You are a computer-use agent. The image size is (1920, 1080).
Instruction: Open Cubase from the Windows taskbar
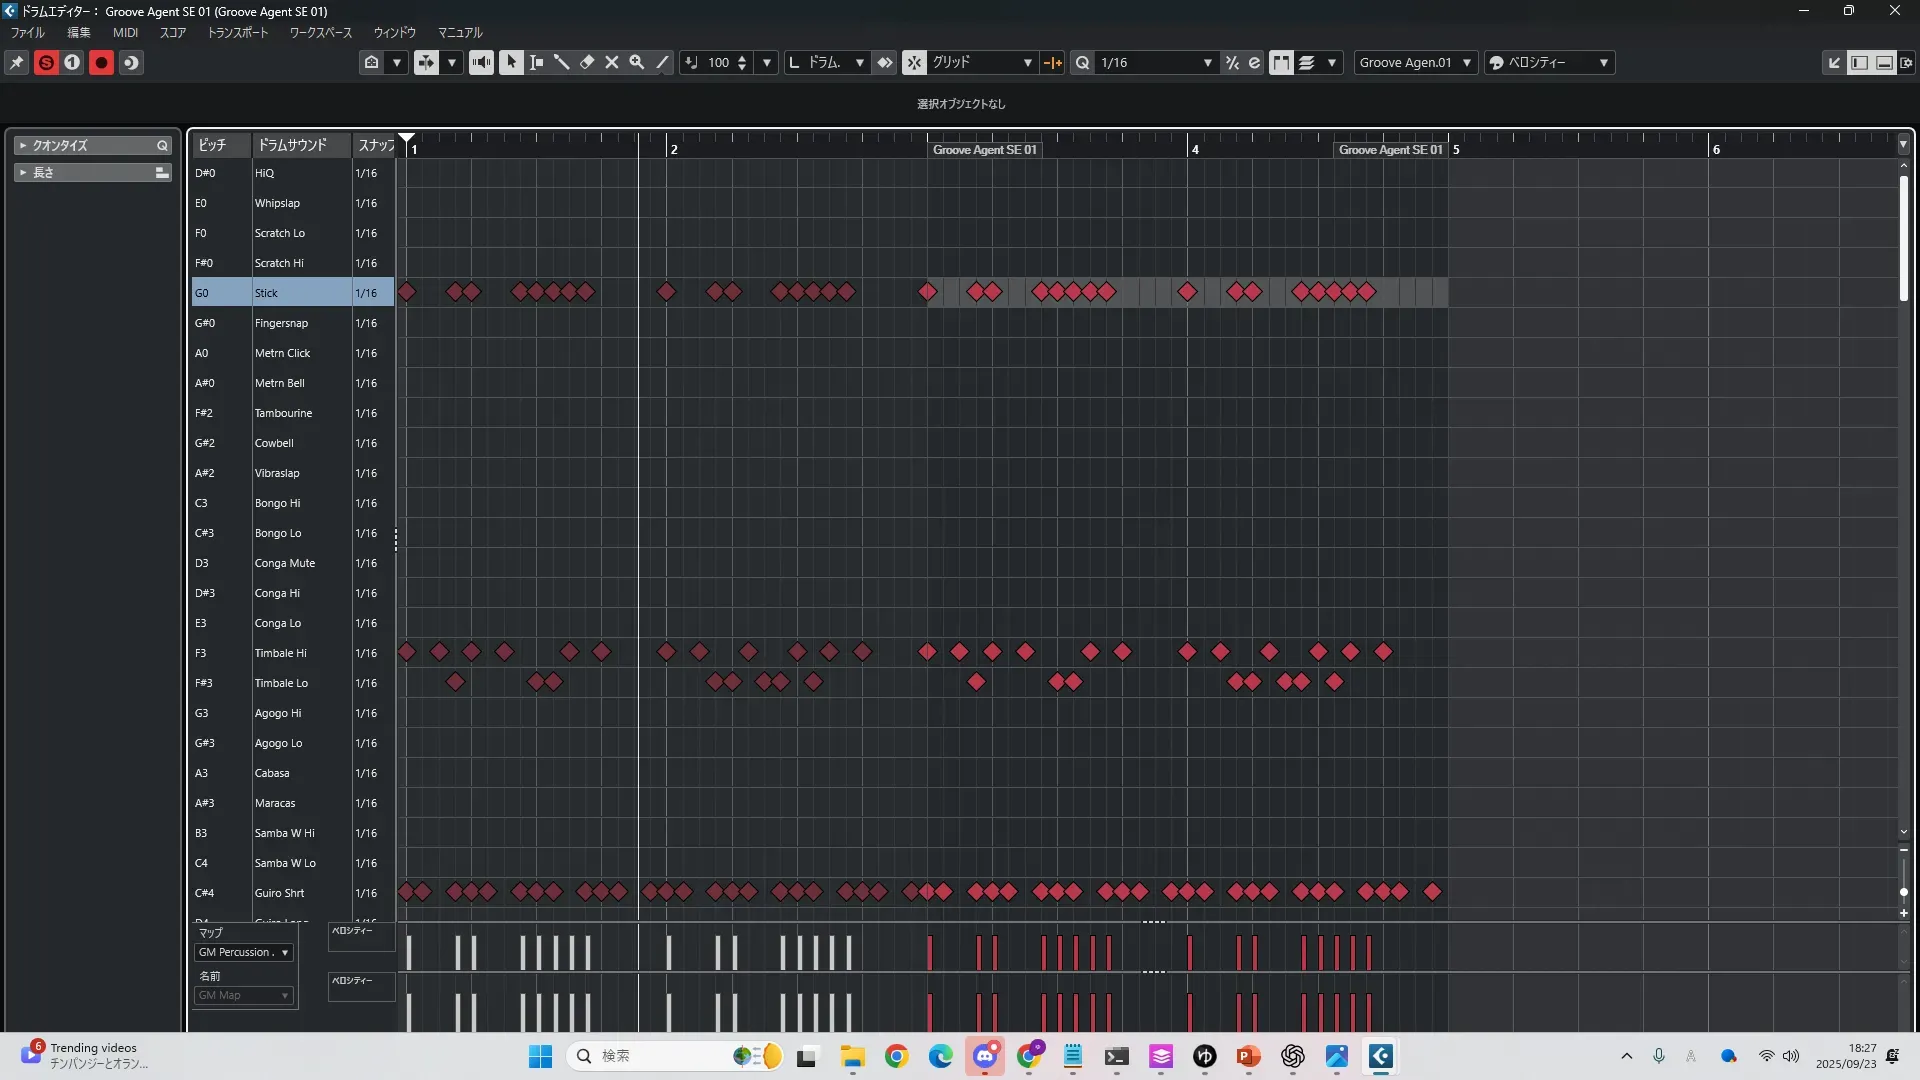tap(1380, 1056)
